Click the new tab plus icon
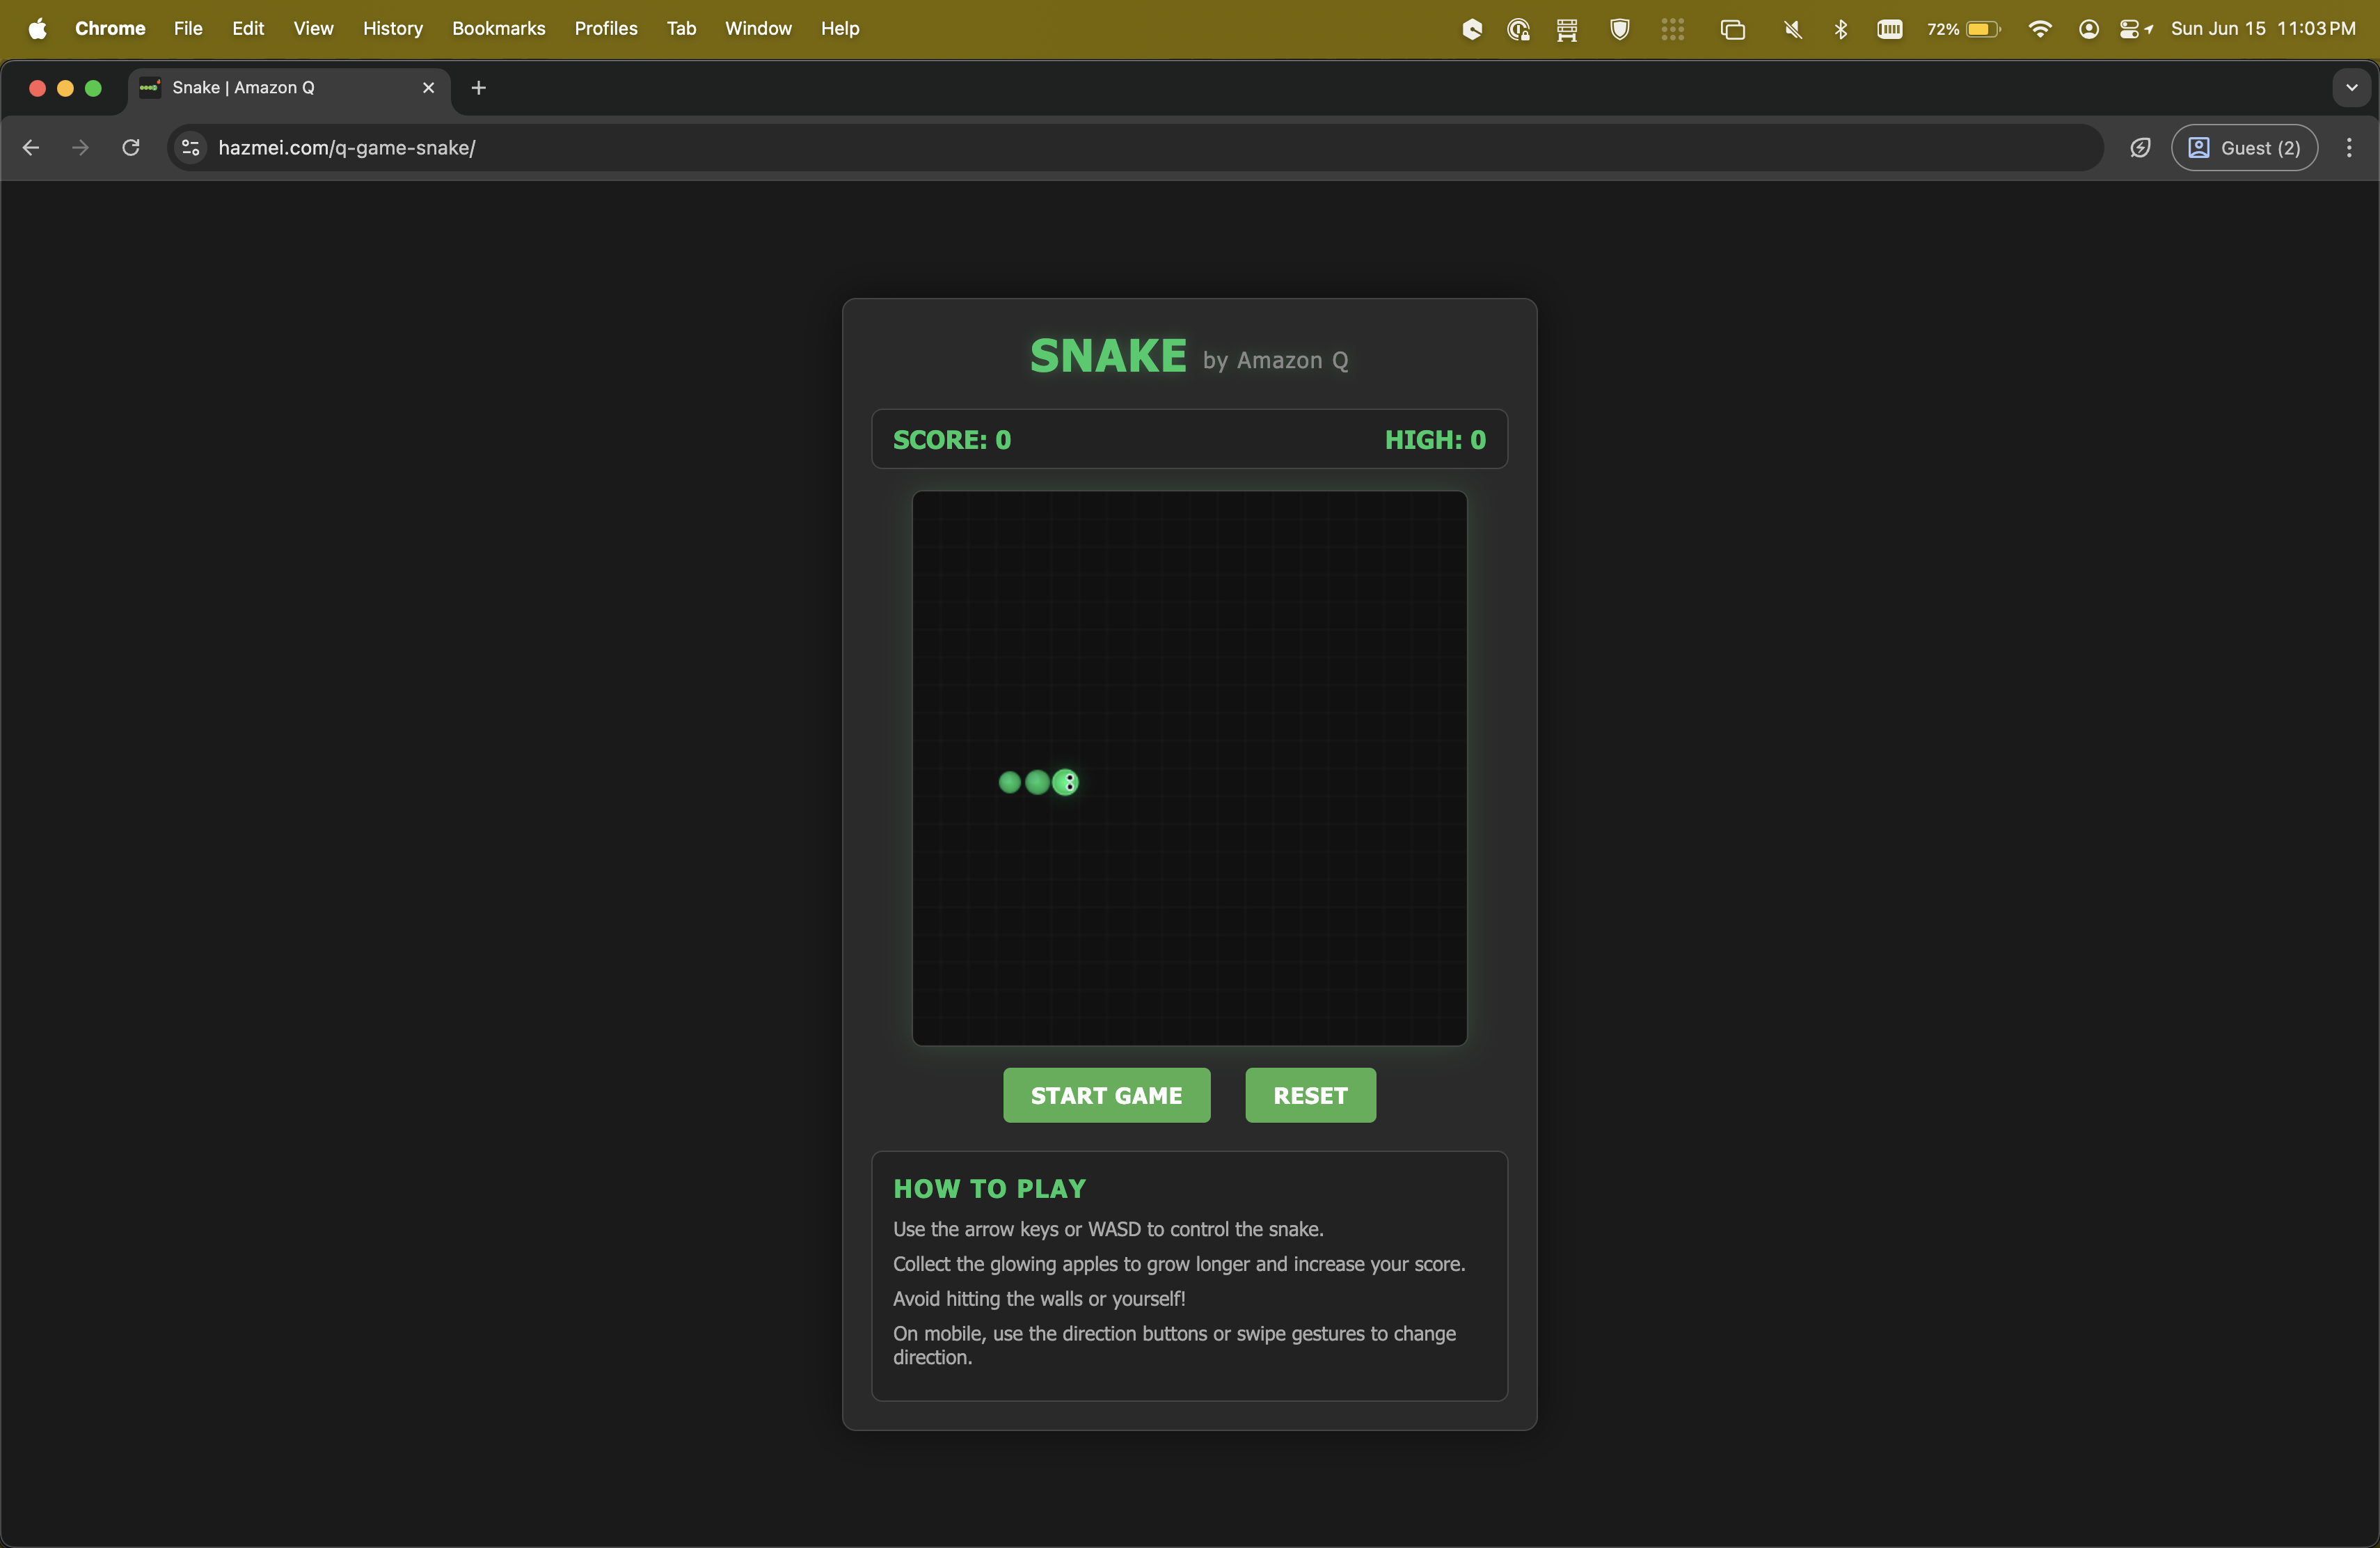 point(478,88)
